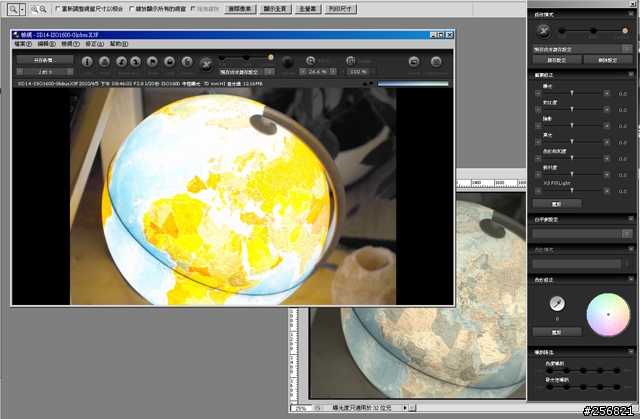This screenshot has width=640, height=419.
Task: Open the View menu in review window
Action: [71, 44]
